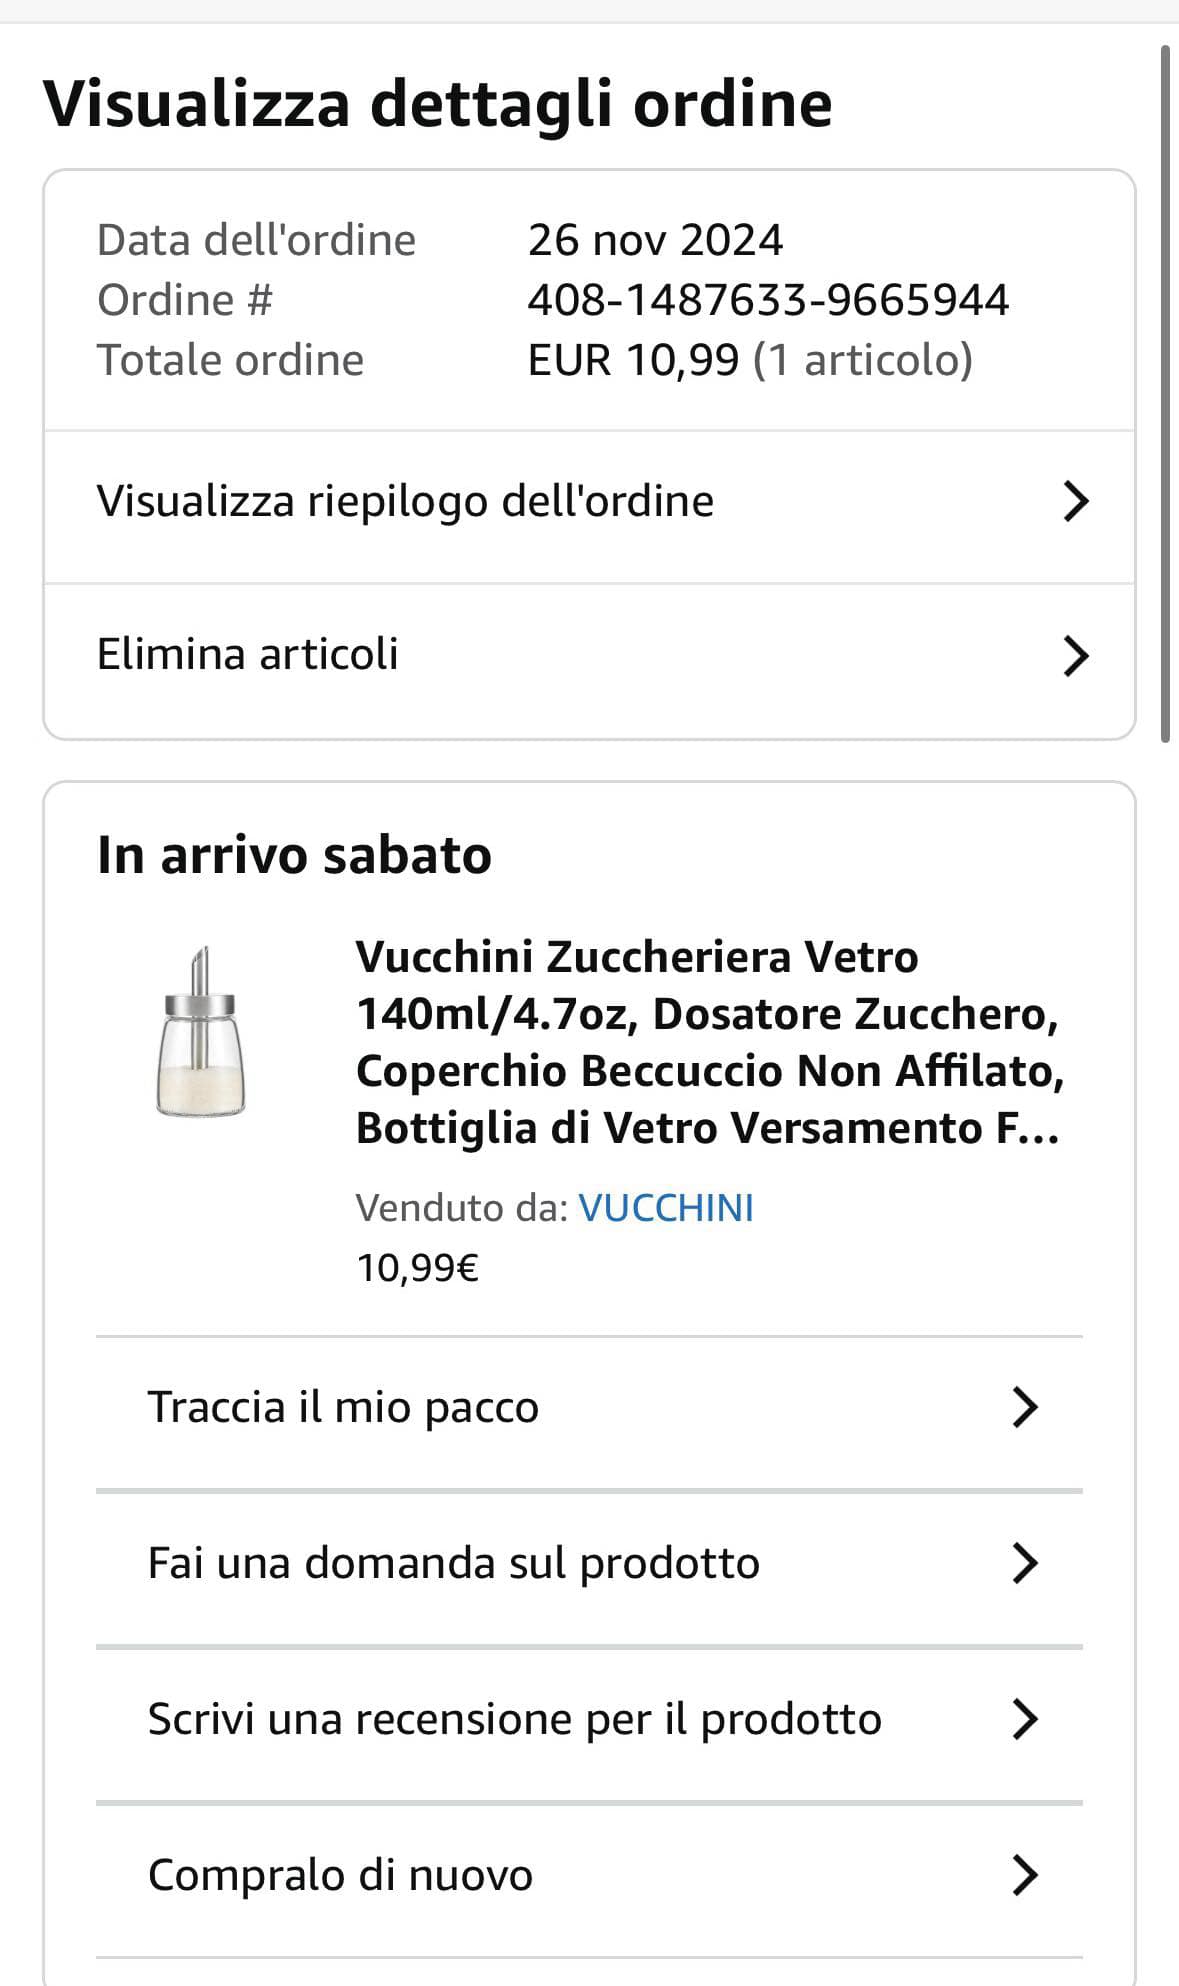Open the Vucchini Zuccheriera product title

coord(709,1042)
